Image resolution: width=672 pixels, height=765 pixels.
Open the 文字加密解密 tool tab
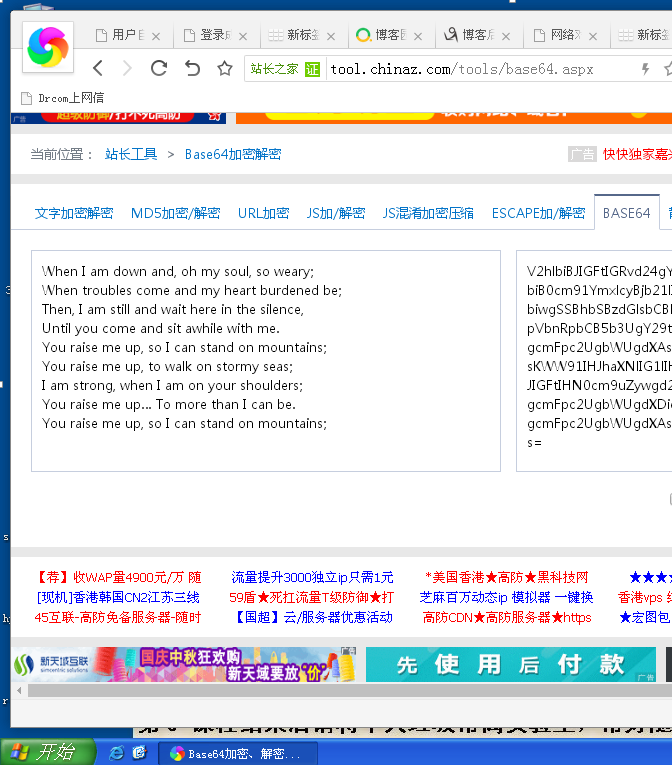pyautogui.click(x=74, y=213)
